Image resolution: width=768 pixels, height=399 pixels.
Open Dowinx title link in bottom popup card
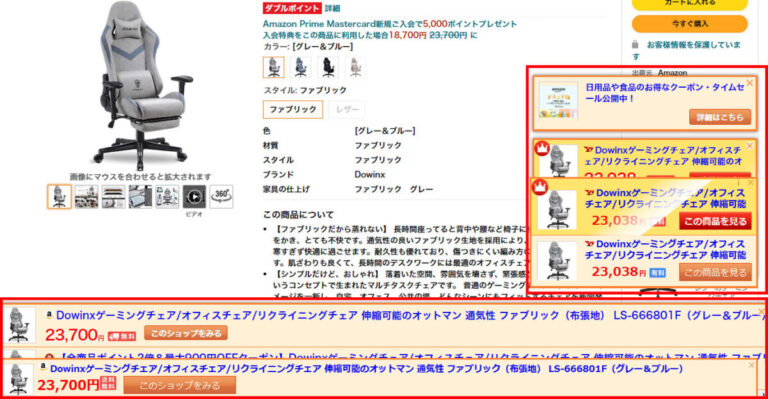click(x=665, y=249)
